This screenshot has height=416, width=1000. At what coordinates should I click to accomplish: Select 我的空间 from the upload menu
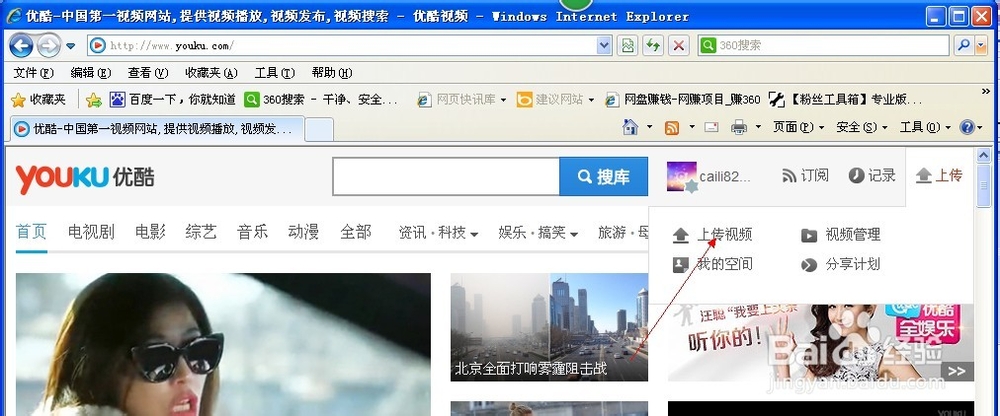click(712, 264)
